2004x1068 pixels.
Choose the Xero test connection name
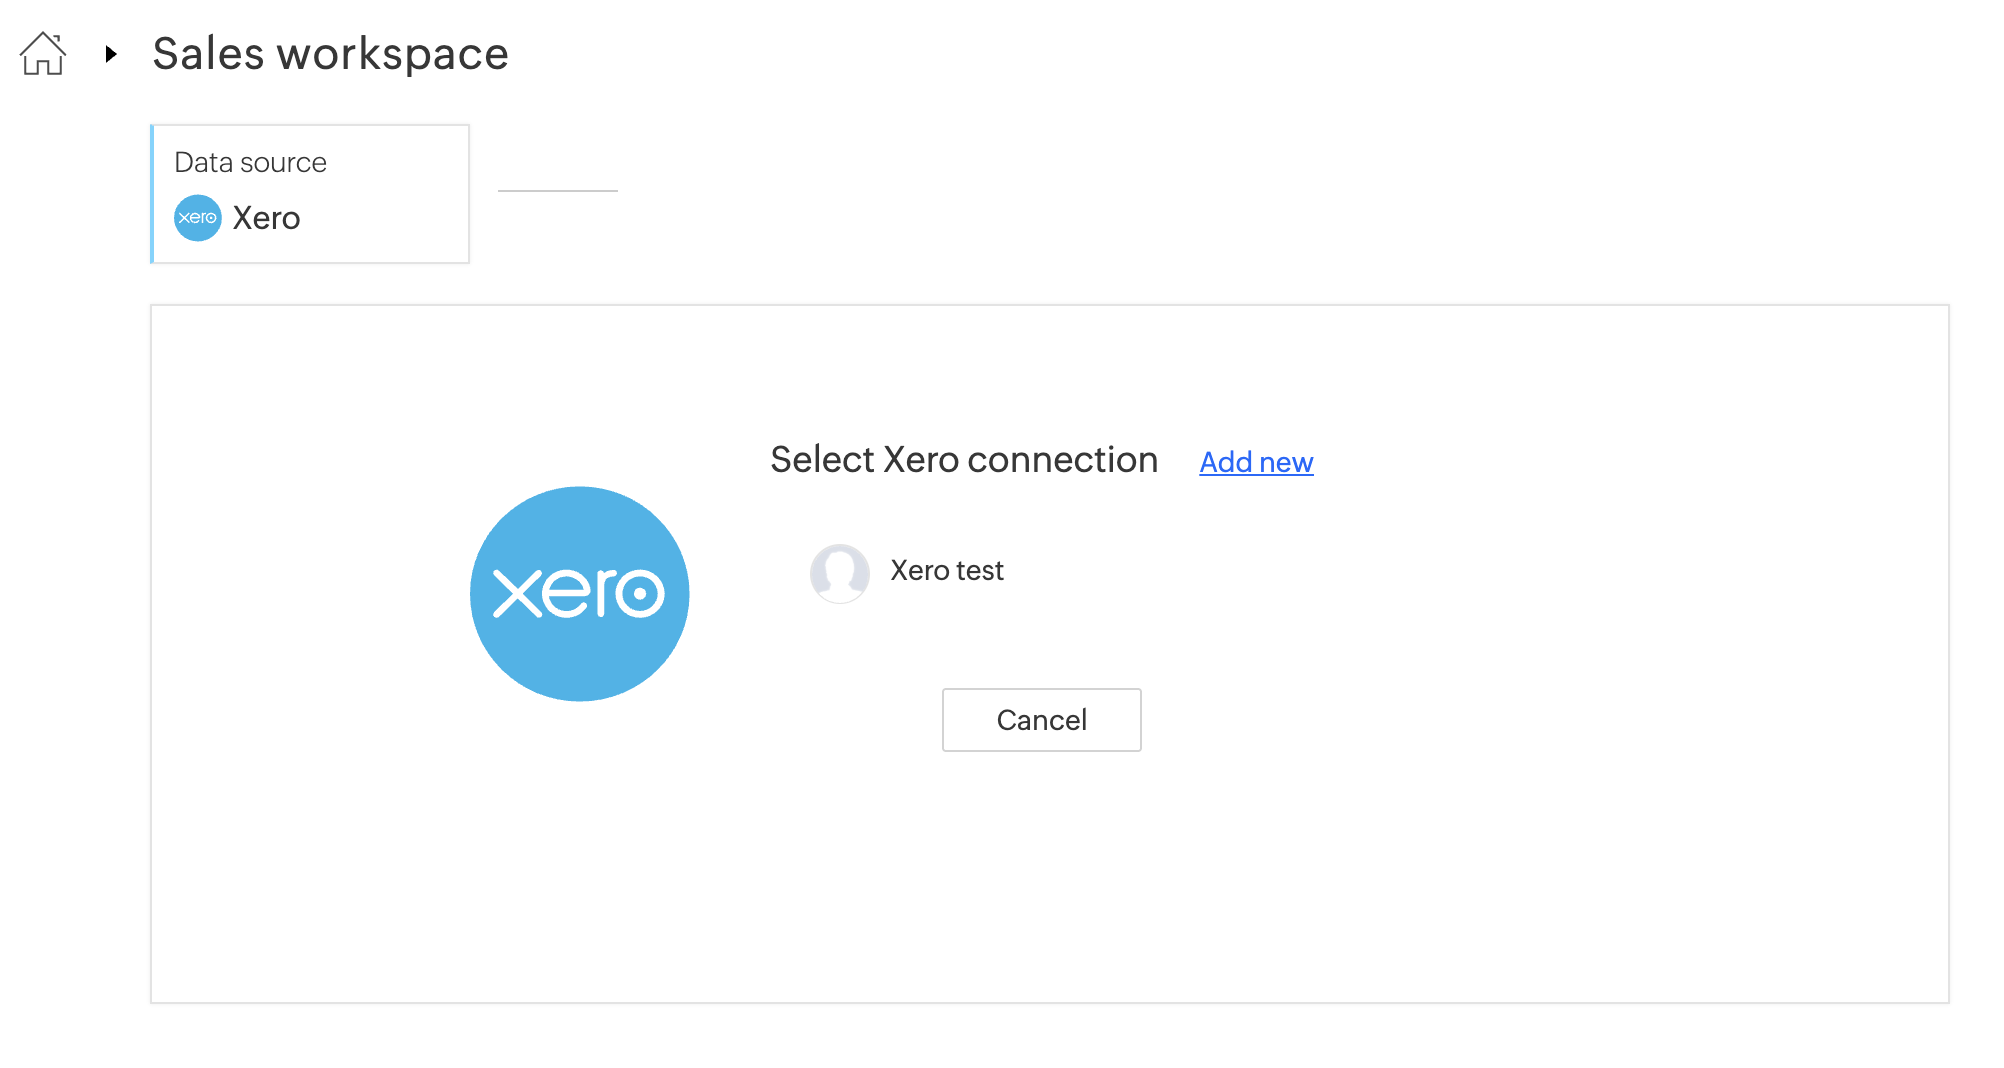(x=946, y=570)
